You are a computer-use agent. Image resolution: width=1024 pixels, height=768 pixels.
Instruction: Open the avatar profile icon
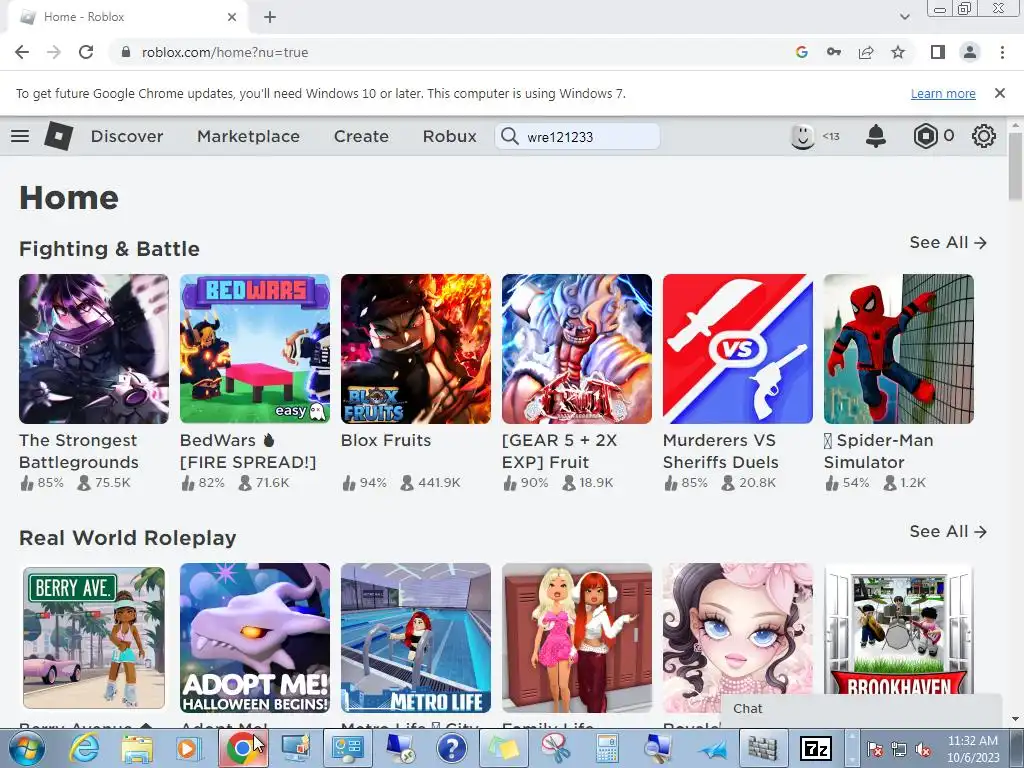pyautogui.click(x=802, y=136)
